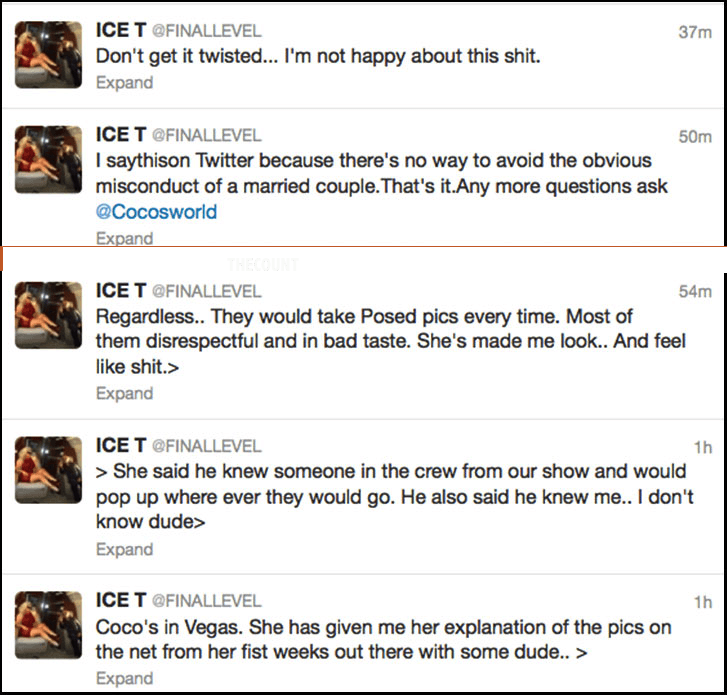Click the 1h timestamp on 'Coco's in Vegas' tweet

point(702,602)
